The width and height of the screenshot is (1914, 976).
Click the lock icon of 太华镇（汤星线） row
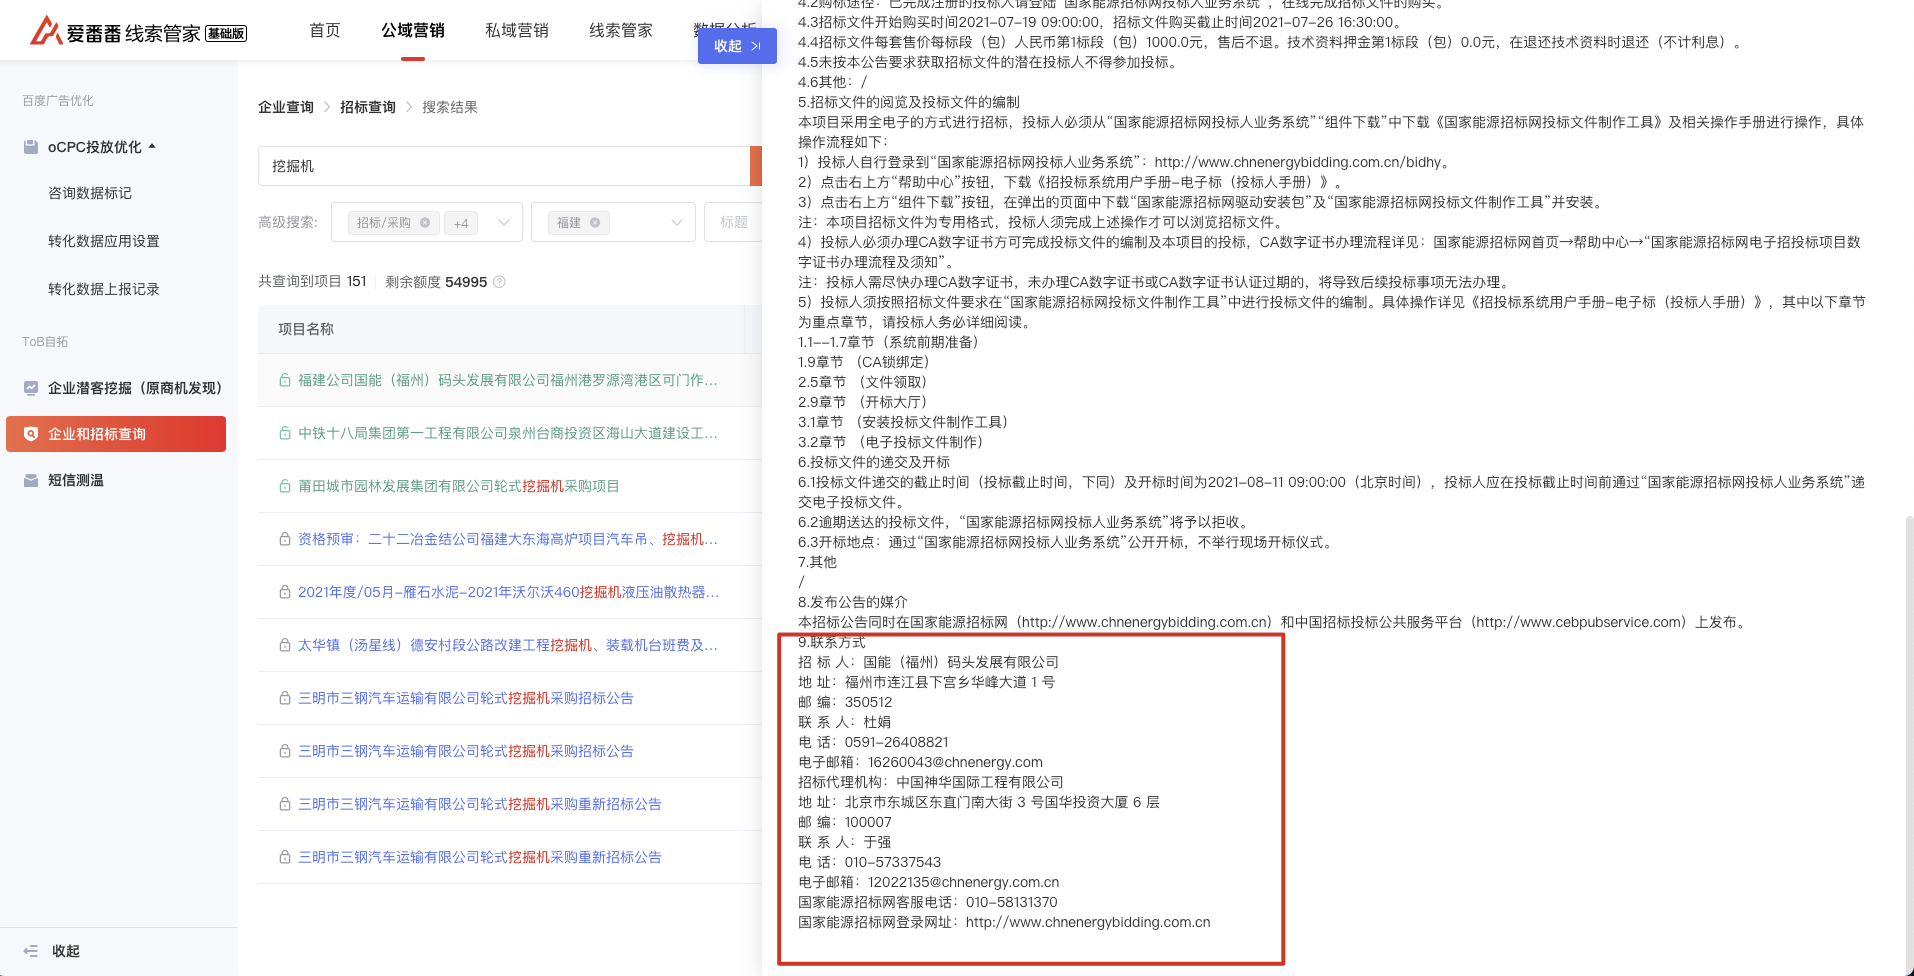click(x=285, y=645)
